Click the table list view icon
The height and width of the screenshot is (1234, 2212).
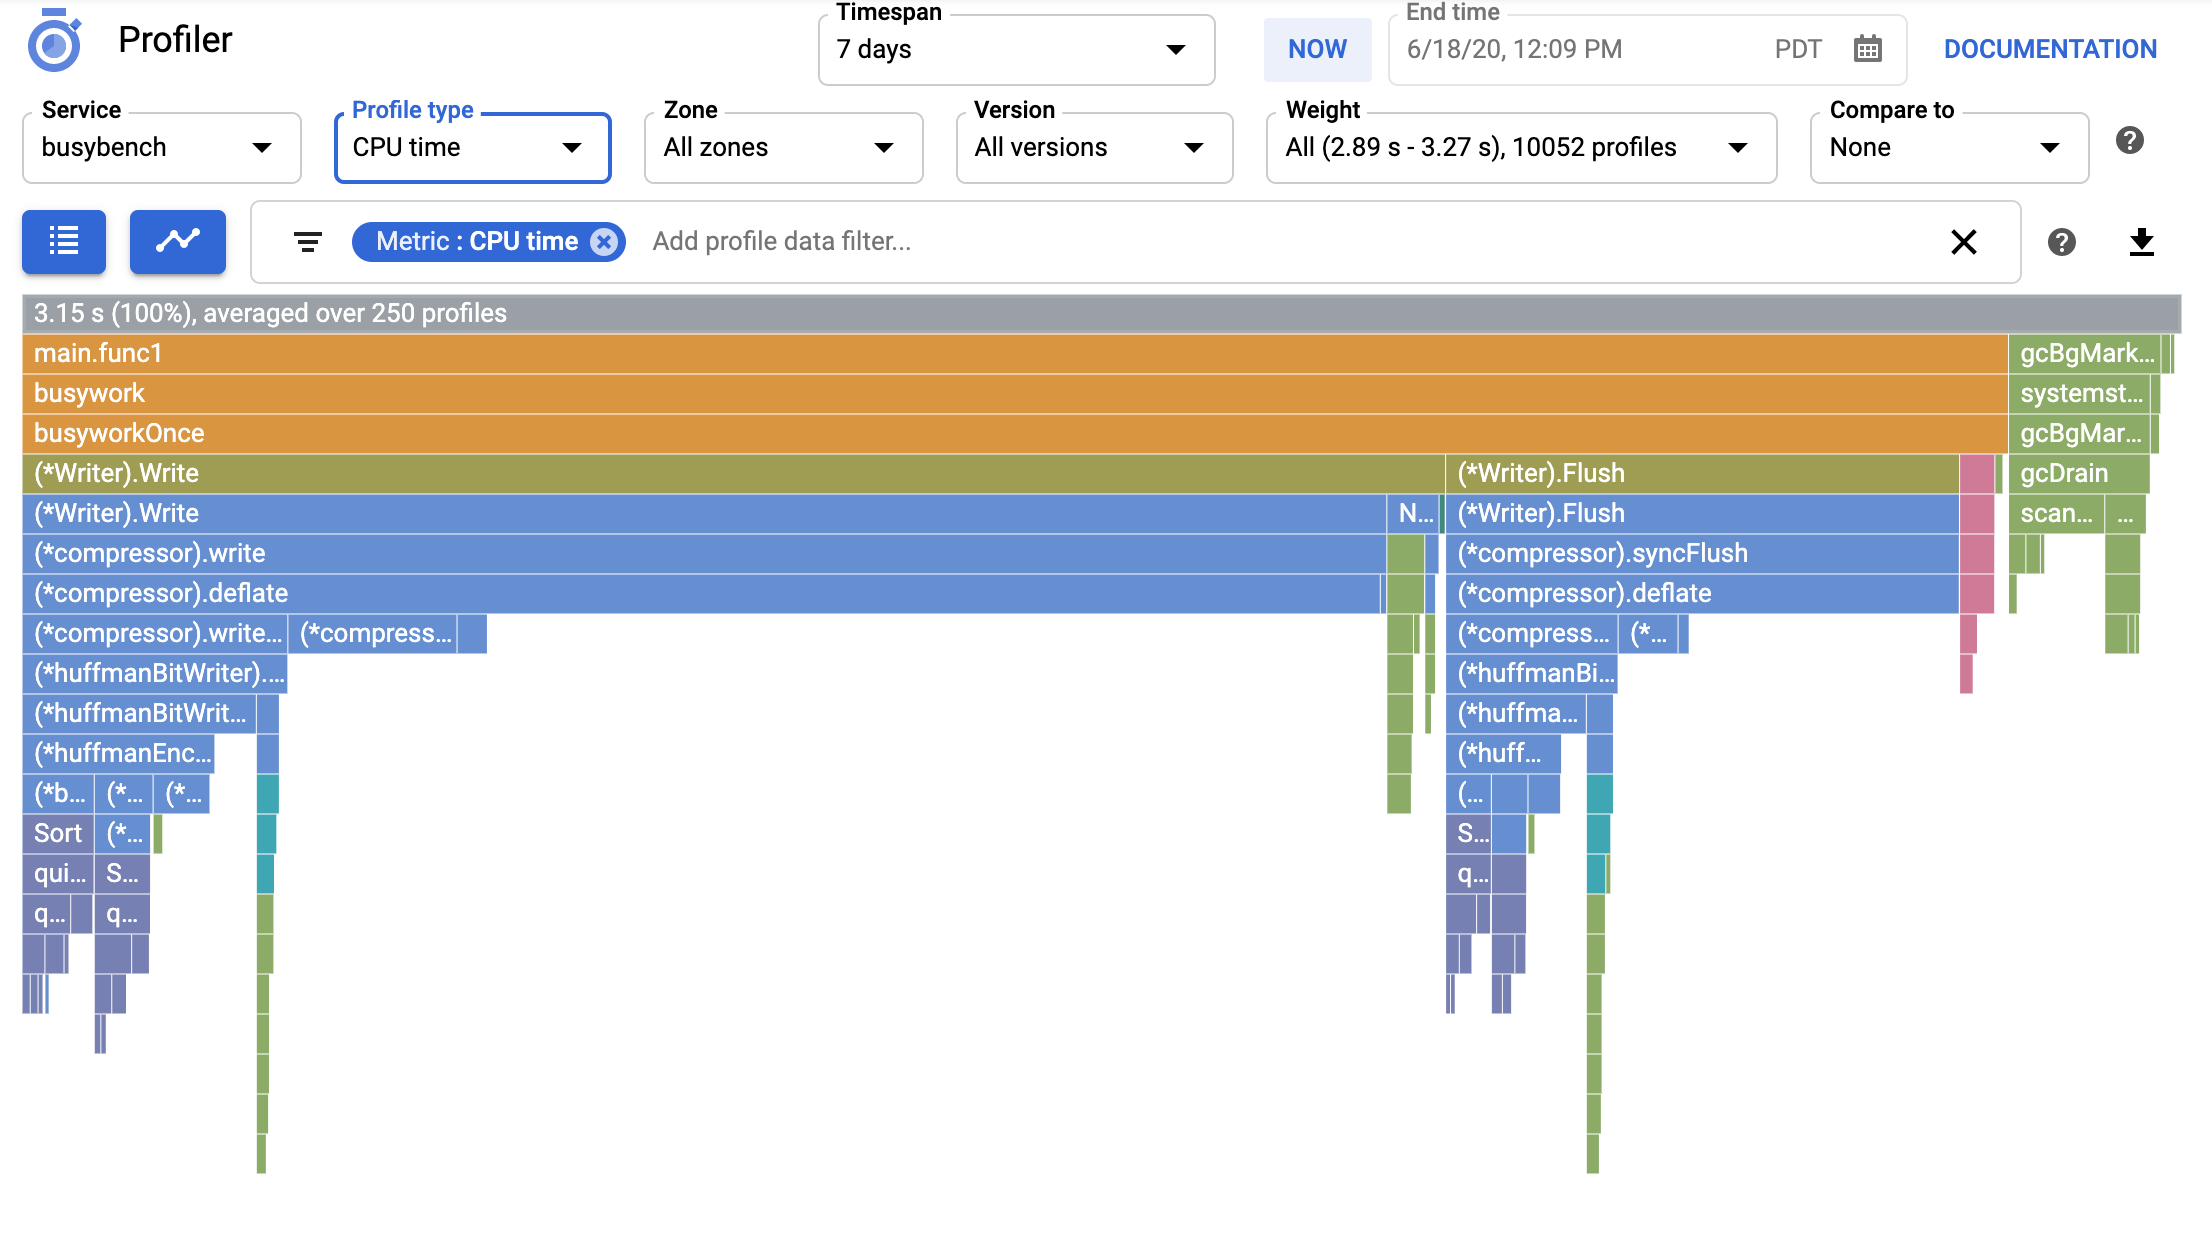(64, 240)
